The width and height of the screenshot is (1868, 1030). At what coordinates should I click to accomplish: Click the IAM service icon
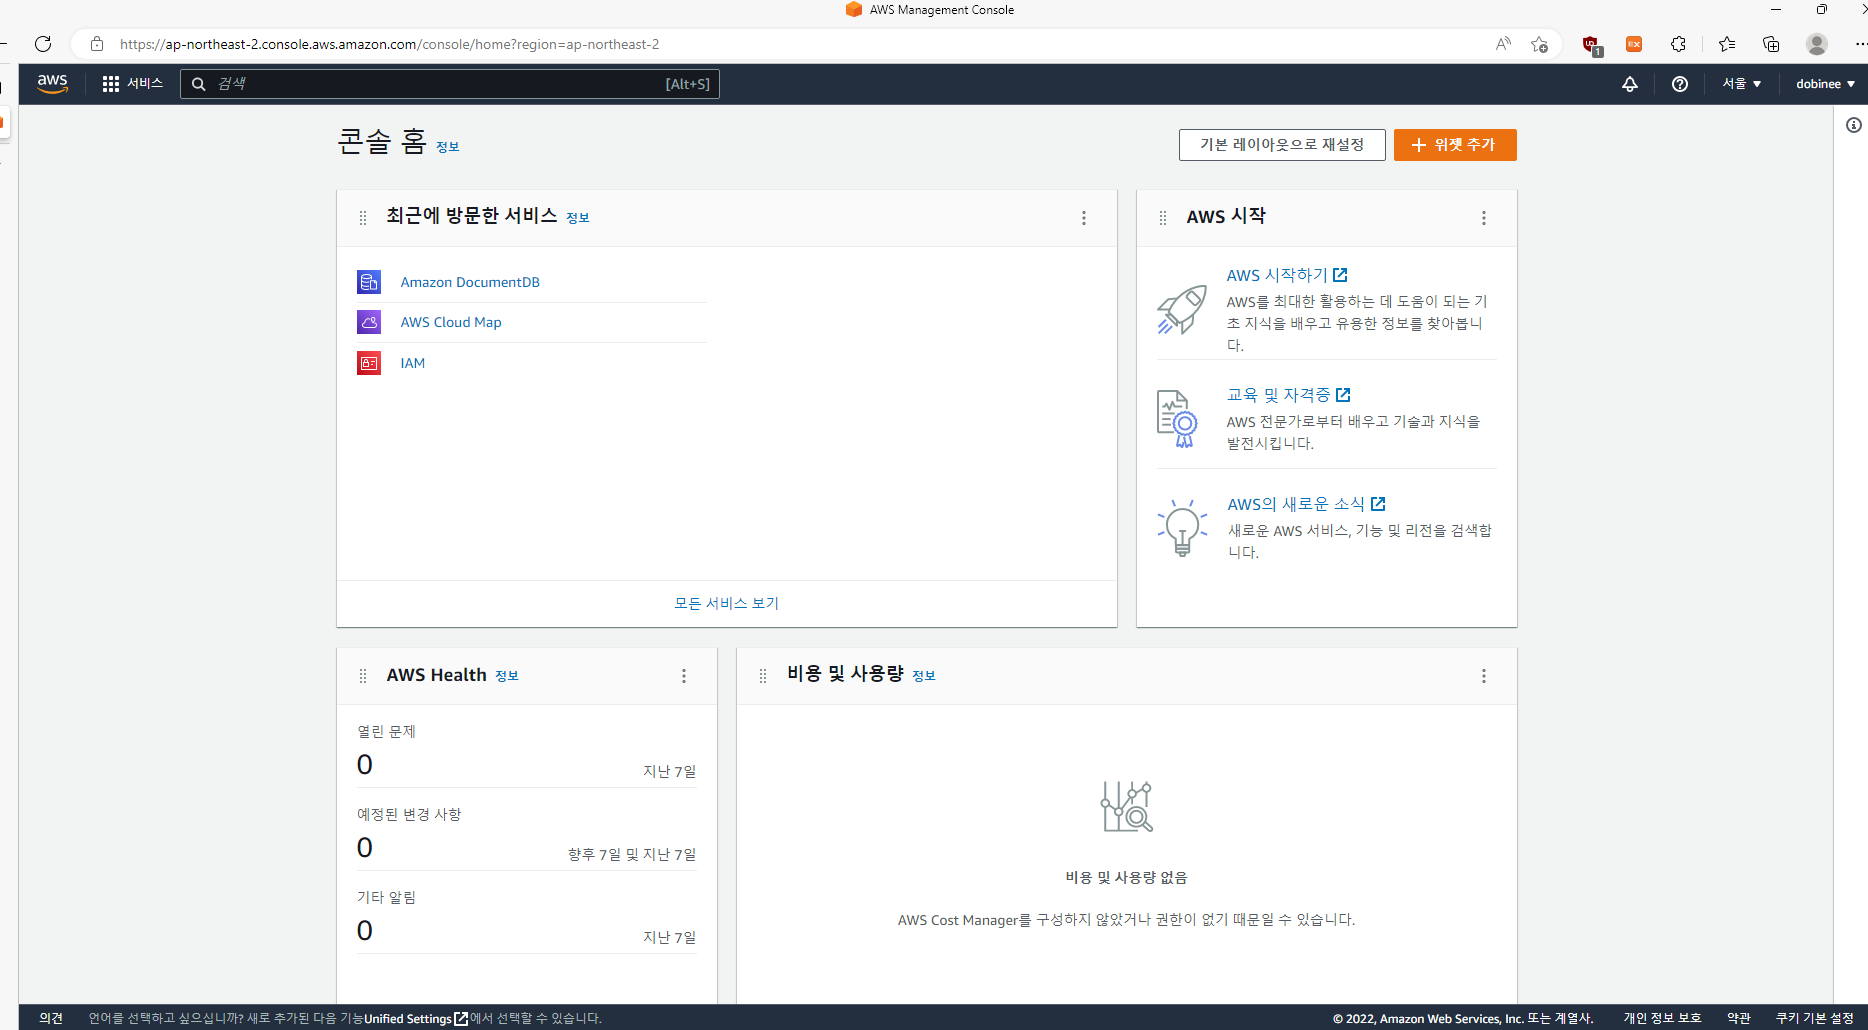coord(369,363)
